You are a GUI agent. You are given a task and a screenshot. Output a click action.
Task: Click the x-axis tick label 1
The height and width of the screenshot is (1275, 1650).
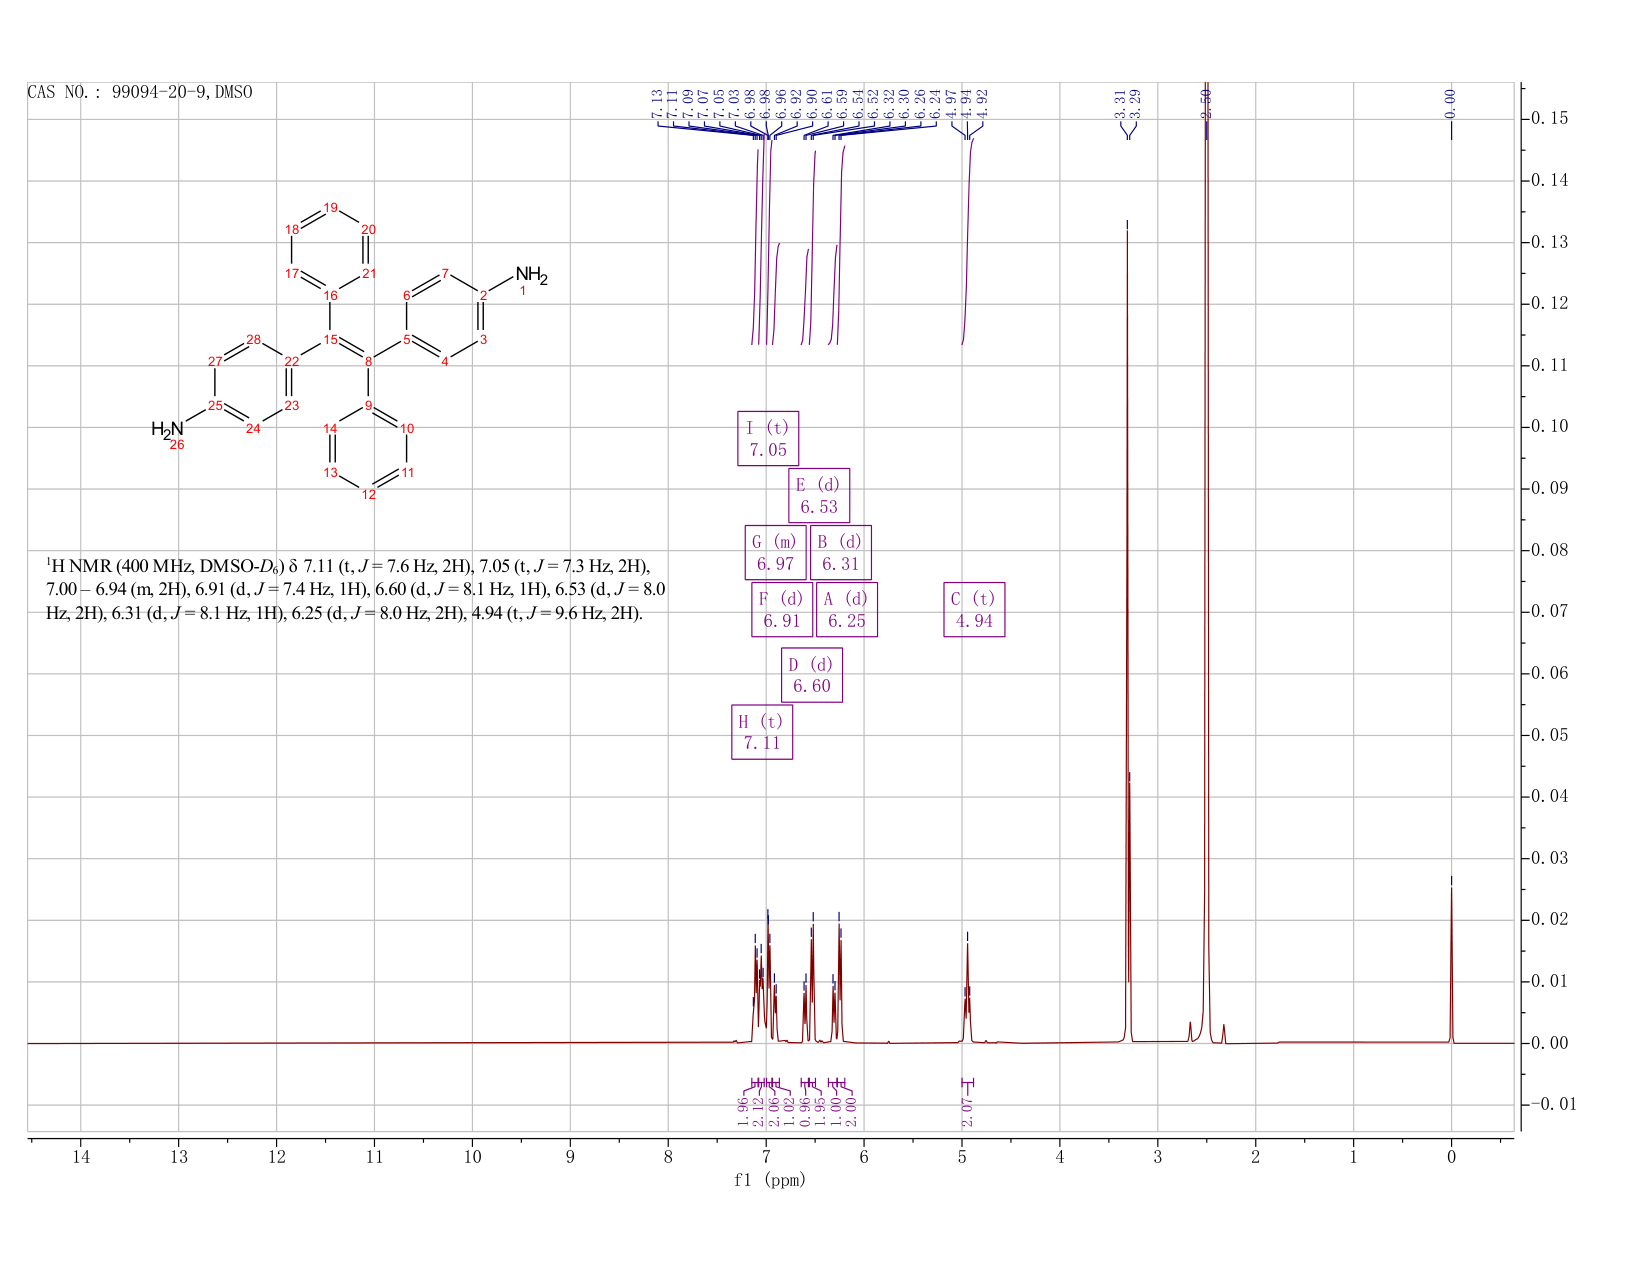point(1353,1157)
